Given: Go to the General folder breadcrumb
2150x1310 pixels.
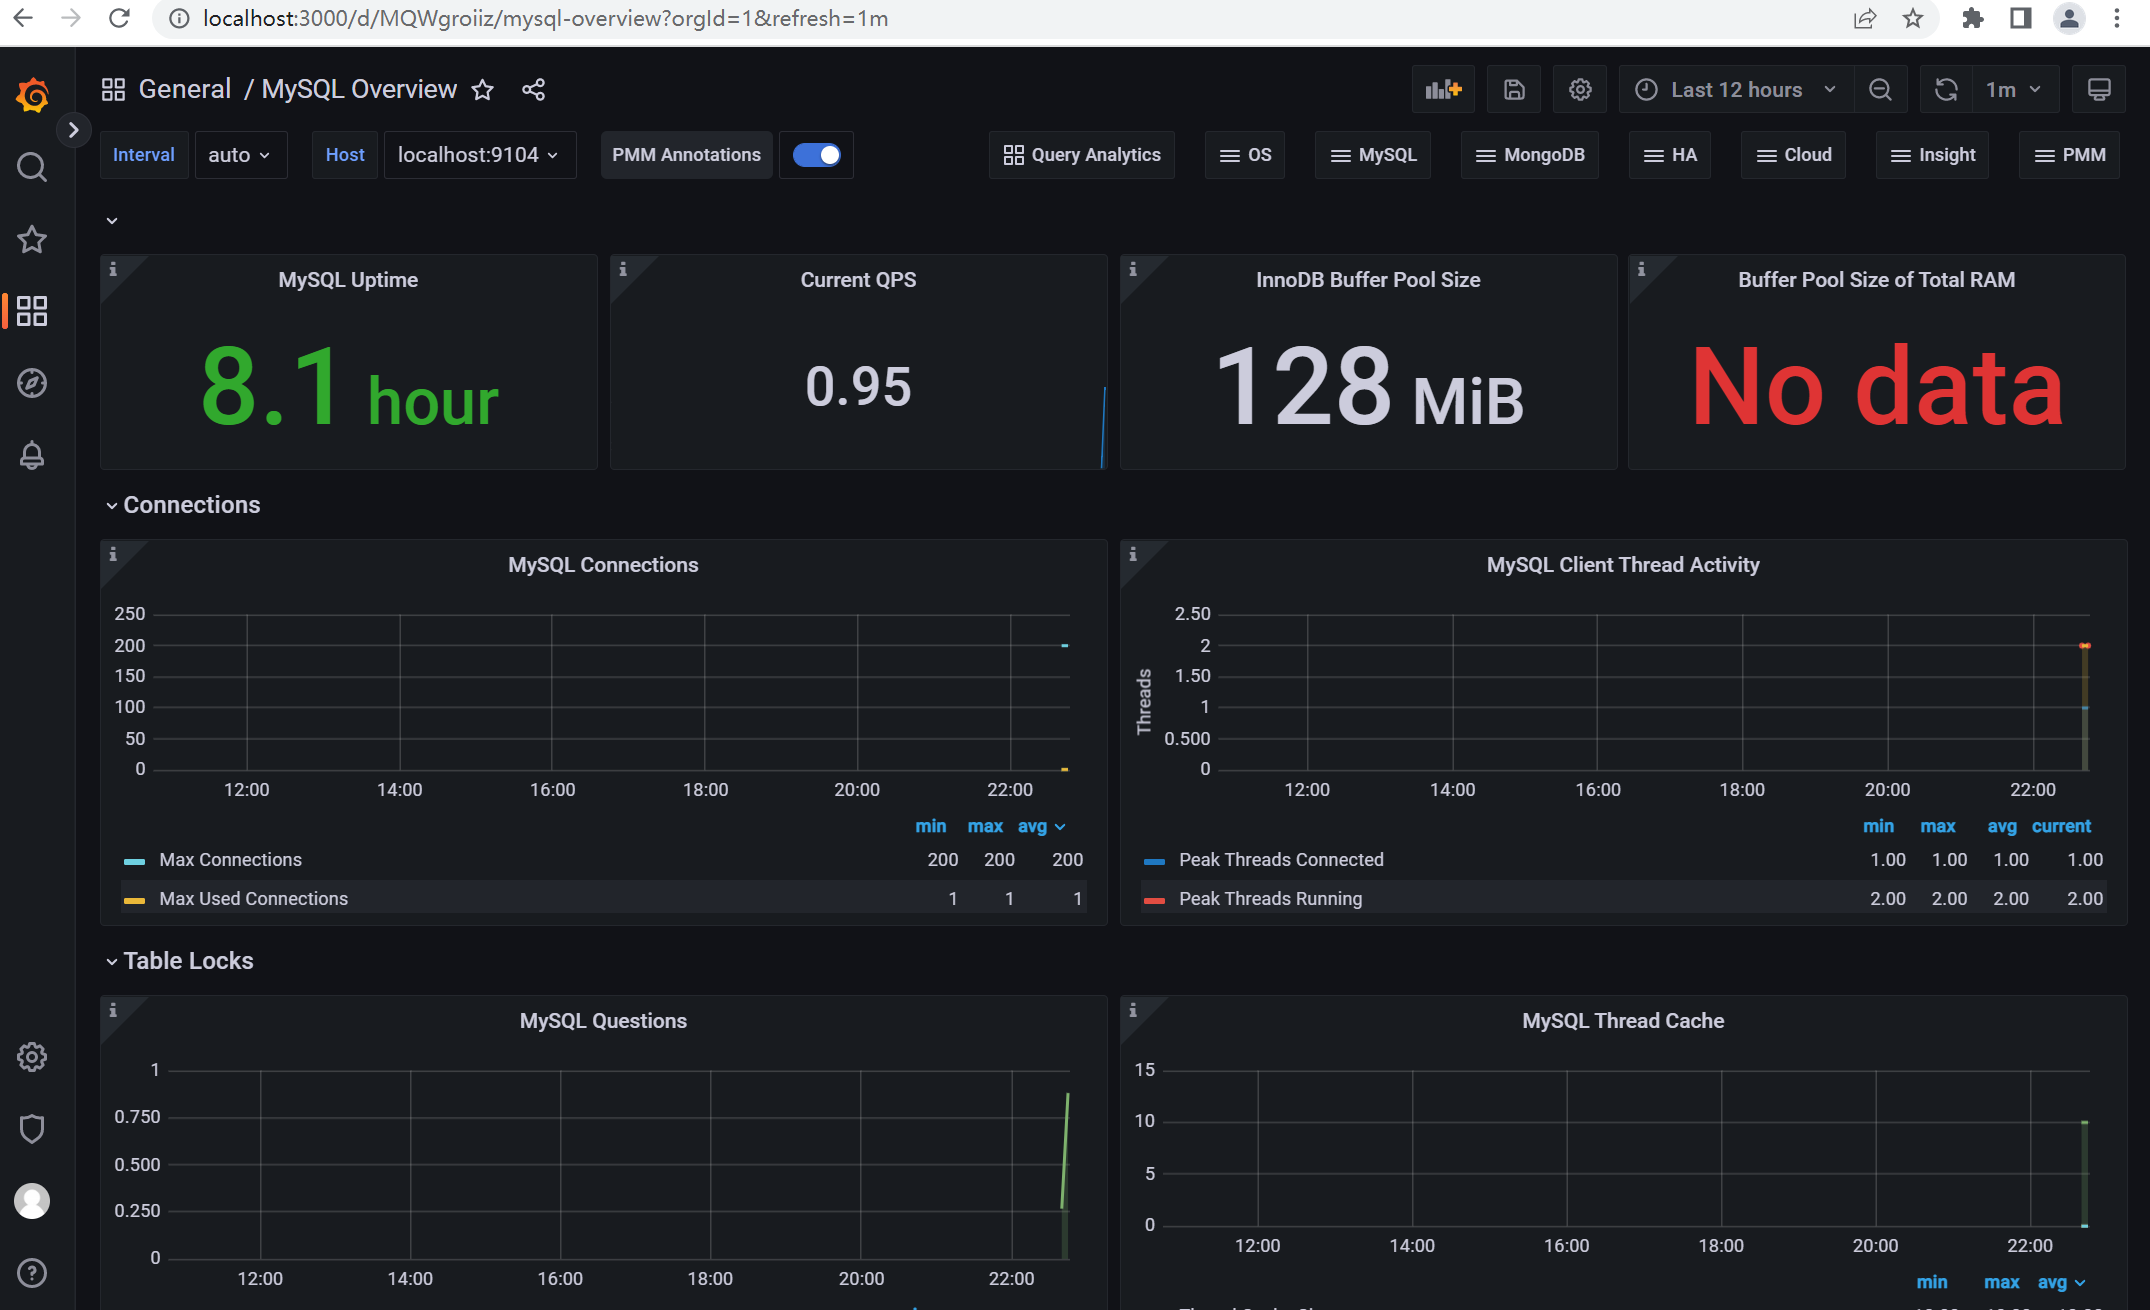Looking at the screenshot, I should point(185,89).
